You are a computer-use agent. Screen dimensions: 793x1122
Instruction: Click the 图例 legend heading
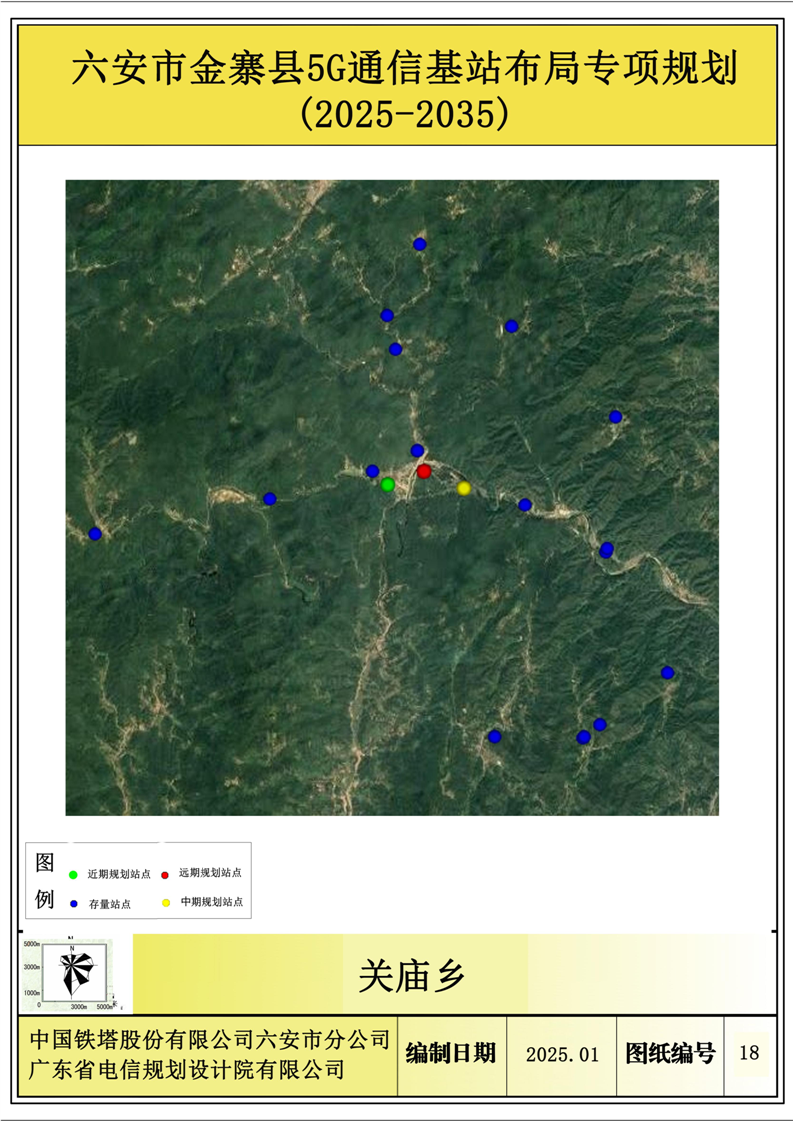(44, 881)
